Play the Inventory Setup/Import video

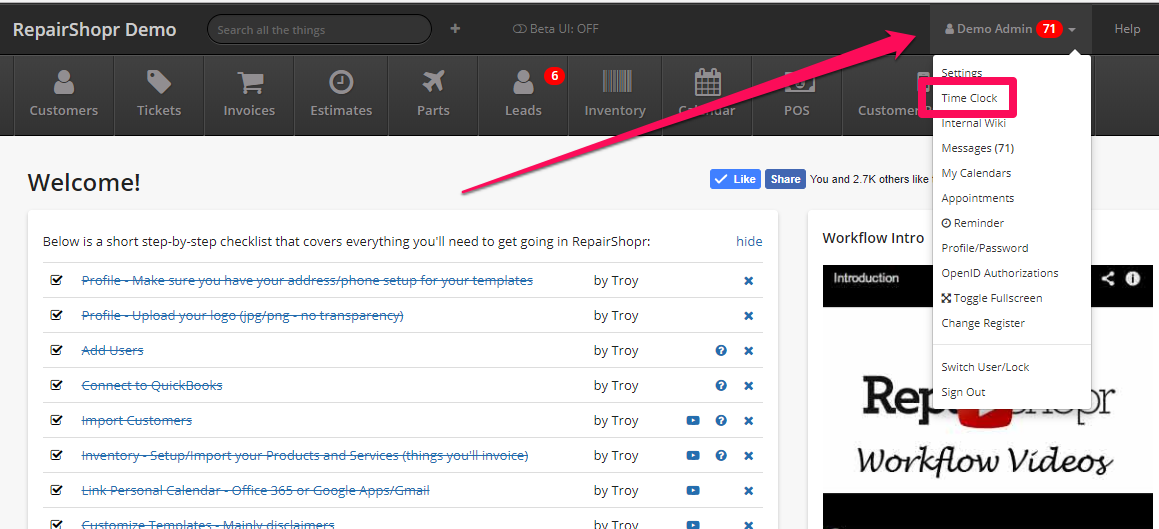pos(693,456)
